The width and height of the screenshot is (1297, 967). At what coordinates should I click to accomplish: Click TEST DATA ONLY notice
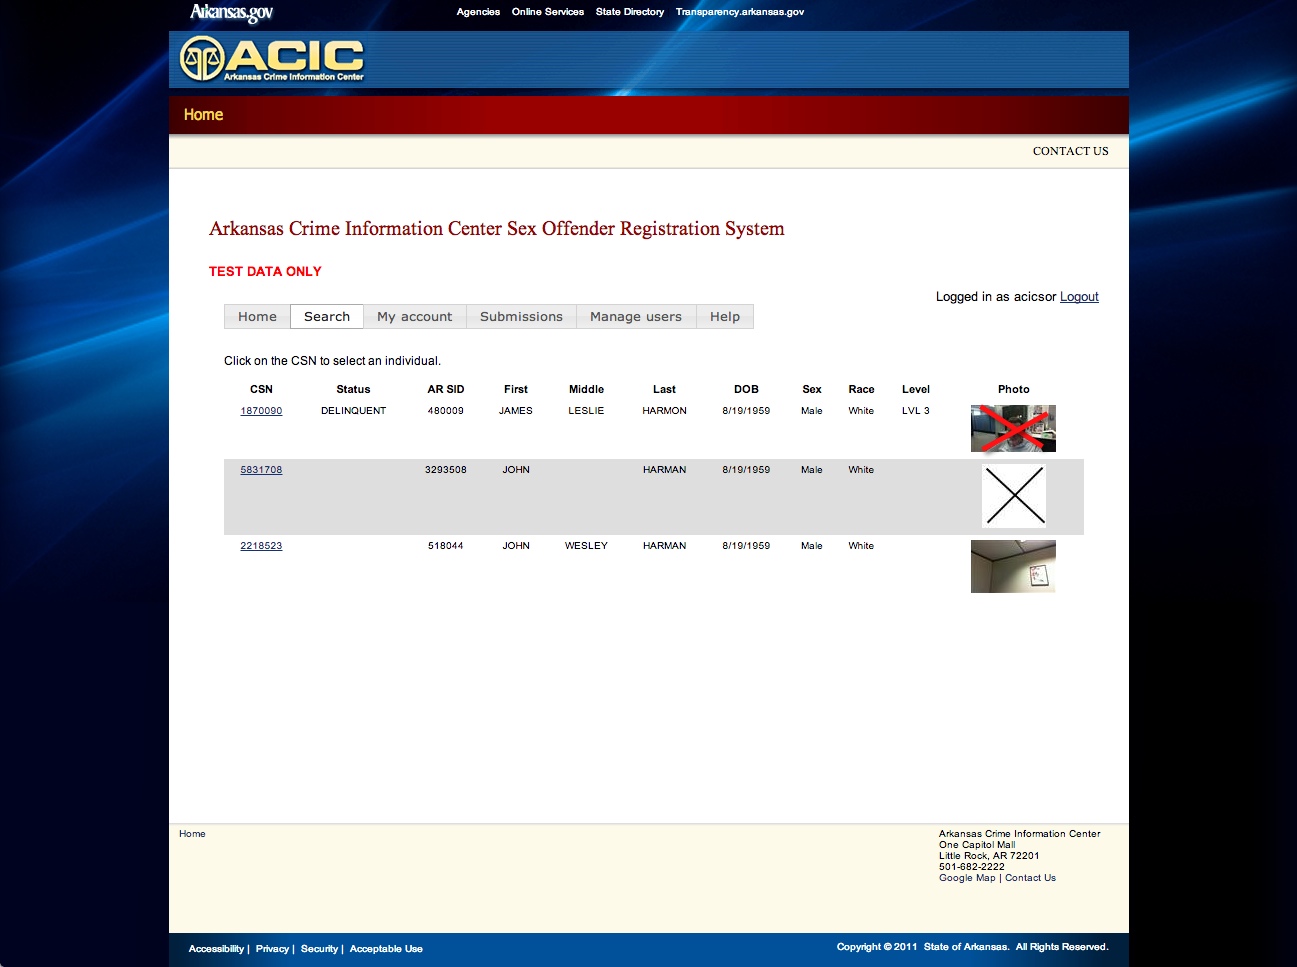click(x=265, y=271)
